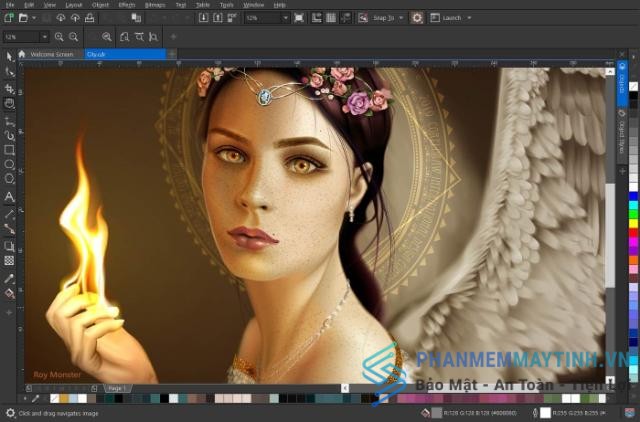Click the toolbox quick customize plus button
640x422 pixels.
pos(9,313)
